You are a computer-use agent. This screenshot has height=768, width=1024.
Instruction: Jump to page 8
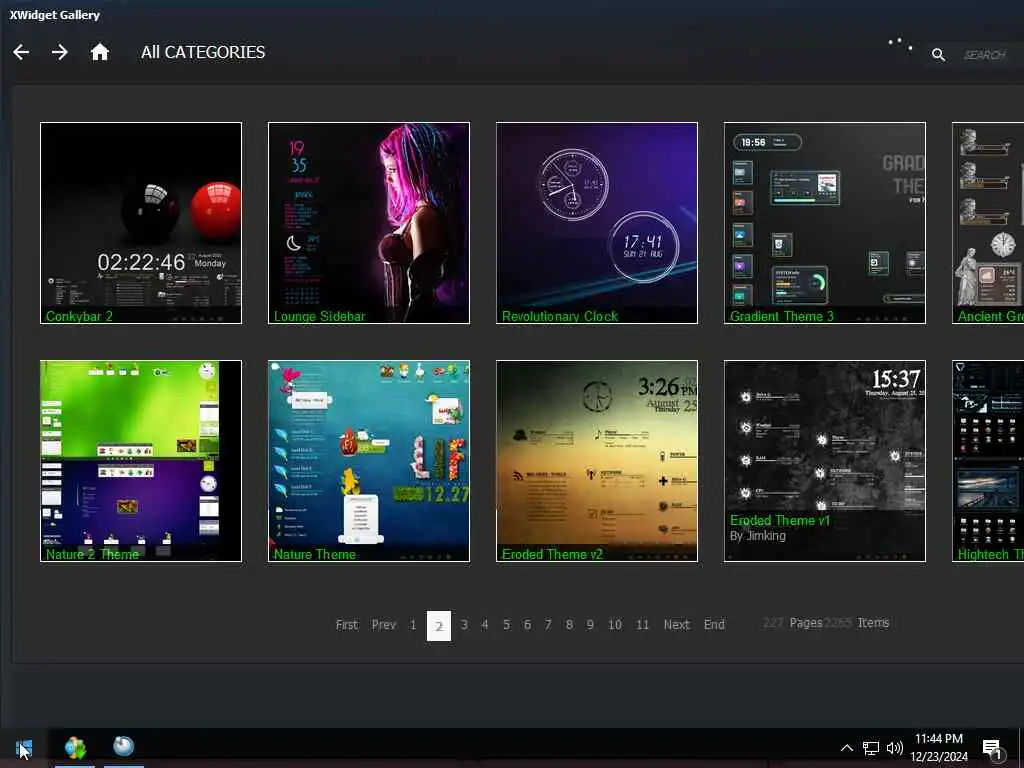[x=569, y=625]
